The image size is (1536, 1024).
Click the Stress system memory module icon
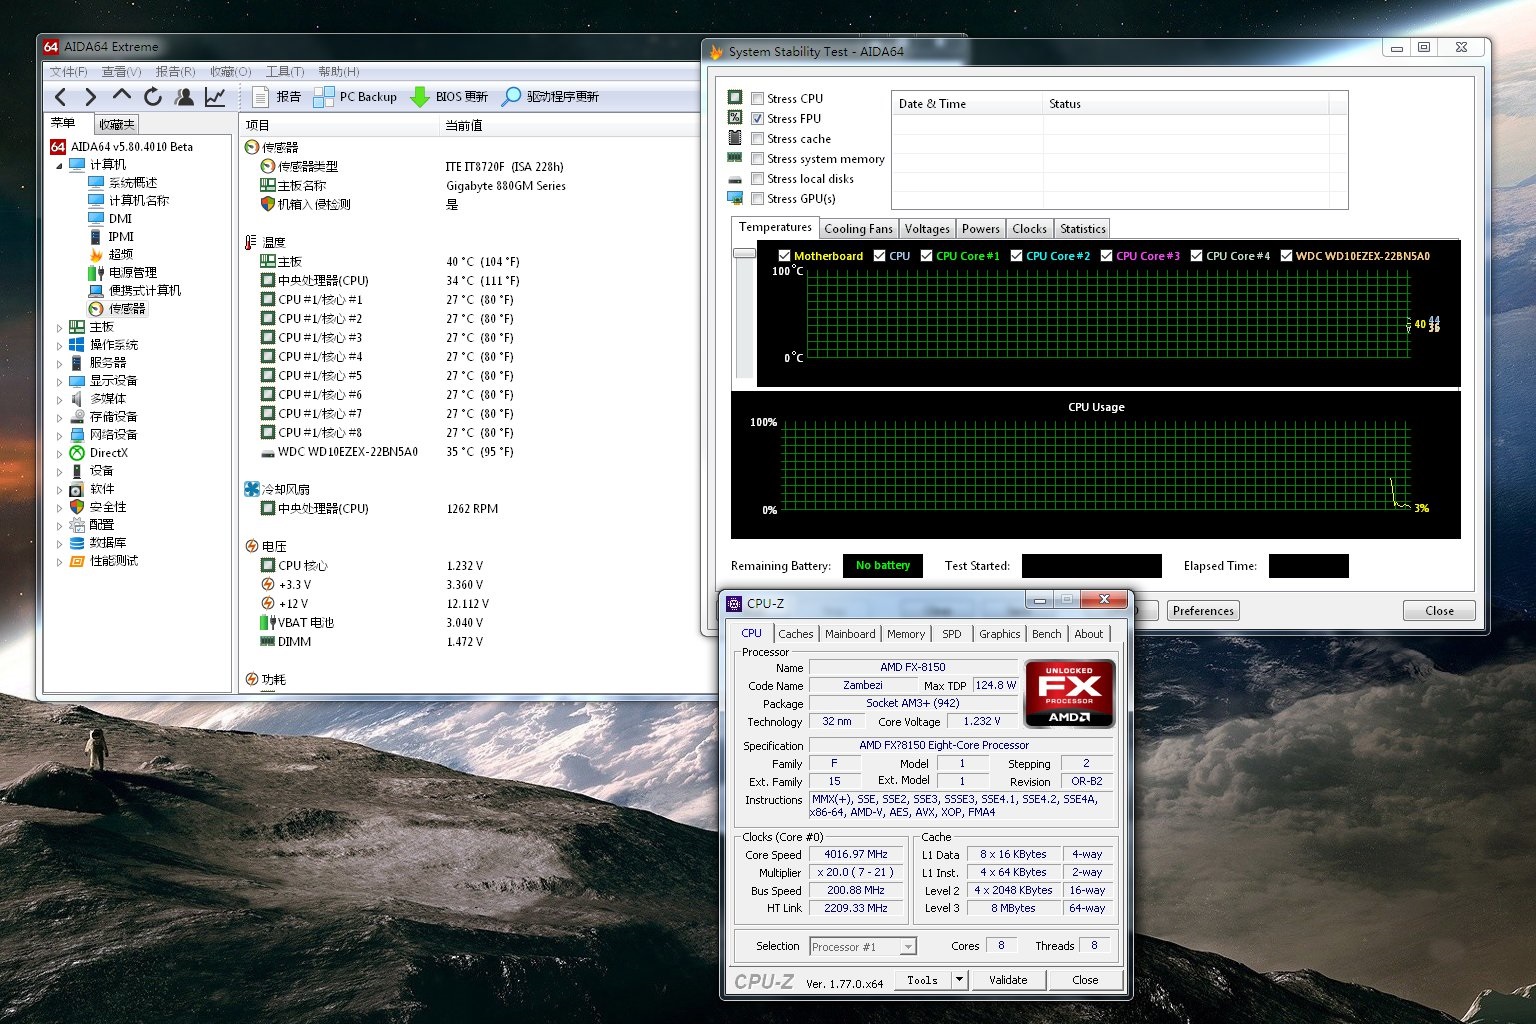[735, 158]
